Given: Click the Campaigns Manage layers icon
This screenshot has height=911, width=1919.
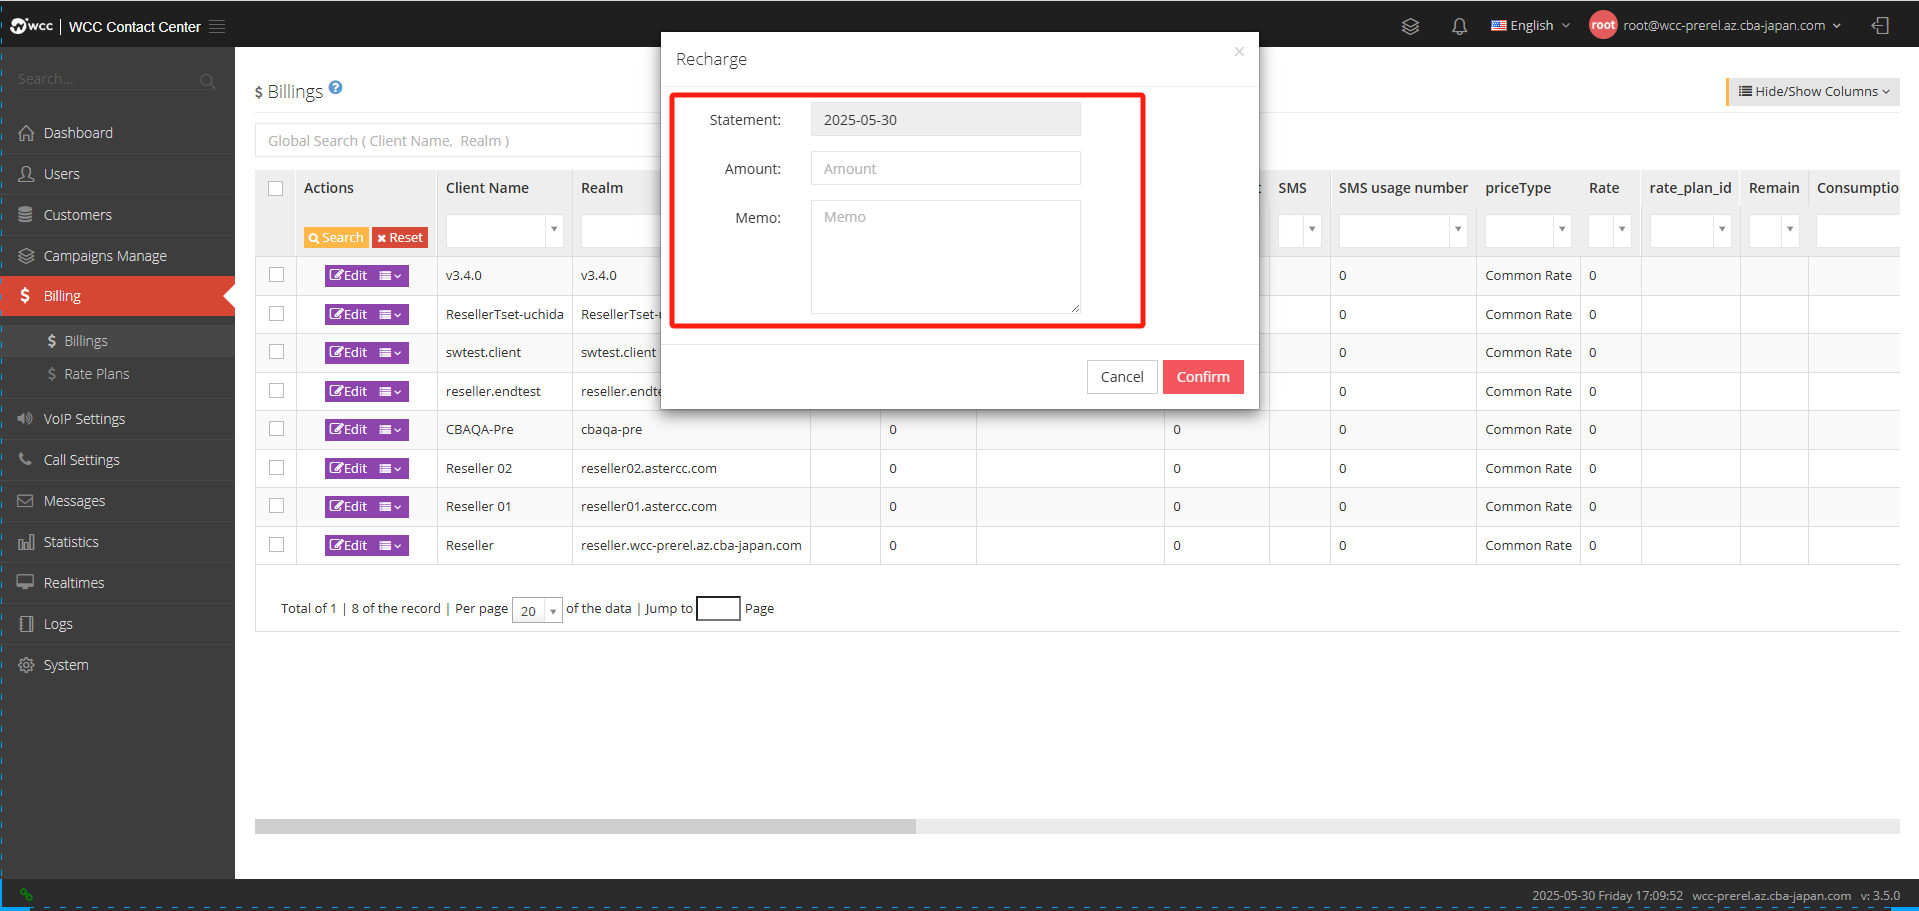Looking at the screenshot, I should pyautogui.click(x=26, y=256).
